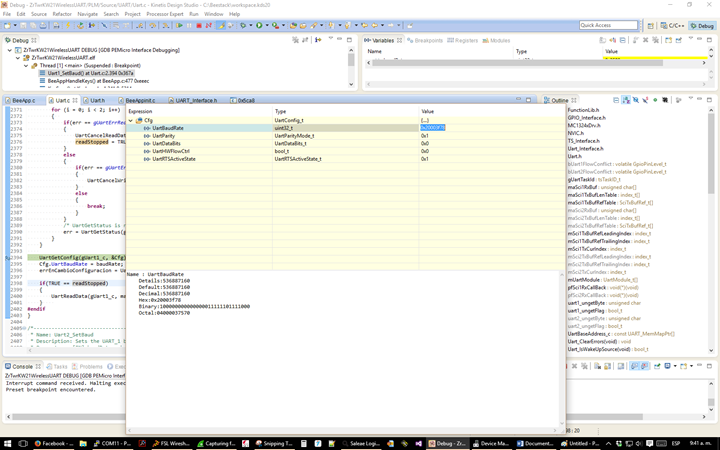This screenshot has height=450, width=720.
Task: Select Uart1_SetBaud() stack frame
Action: coord(90,73)
